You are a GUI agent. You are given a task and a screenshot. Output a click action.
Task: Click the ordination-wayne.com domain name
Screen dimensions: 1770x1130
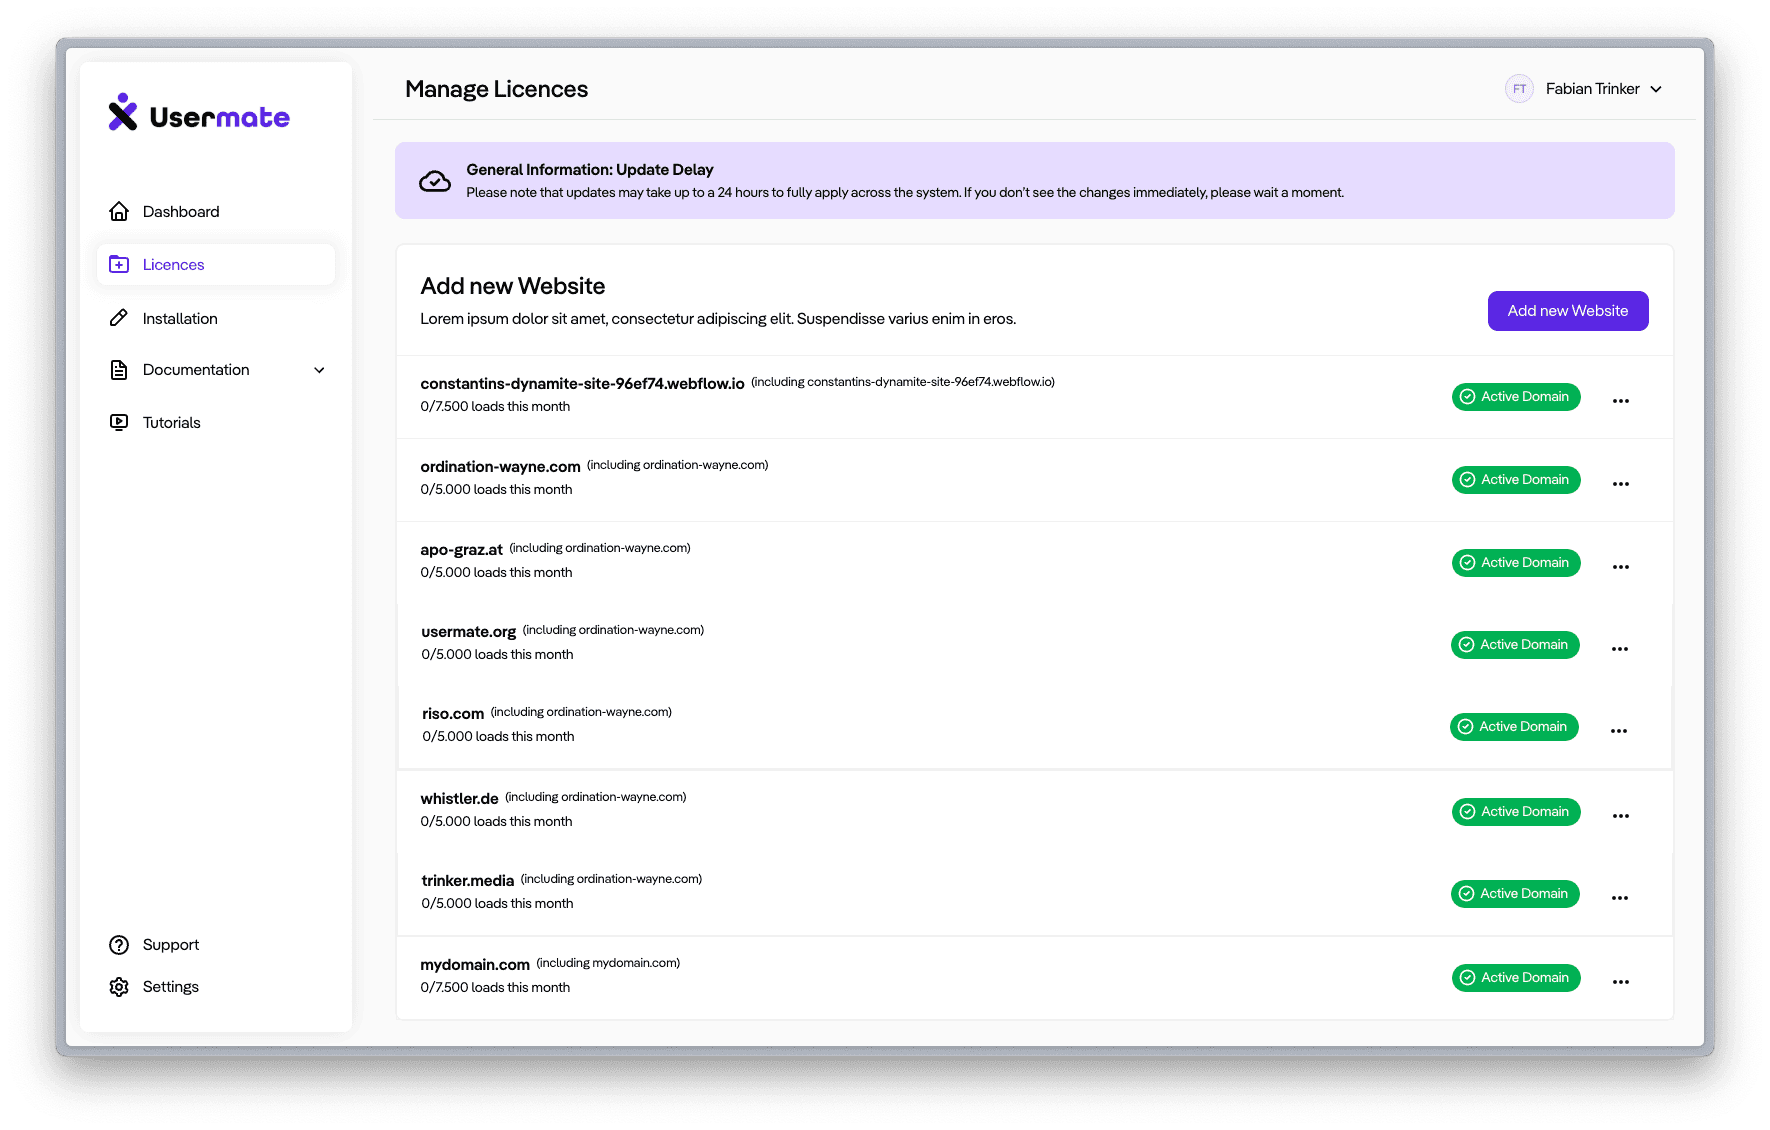tap(500, 467)
